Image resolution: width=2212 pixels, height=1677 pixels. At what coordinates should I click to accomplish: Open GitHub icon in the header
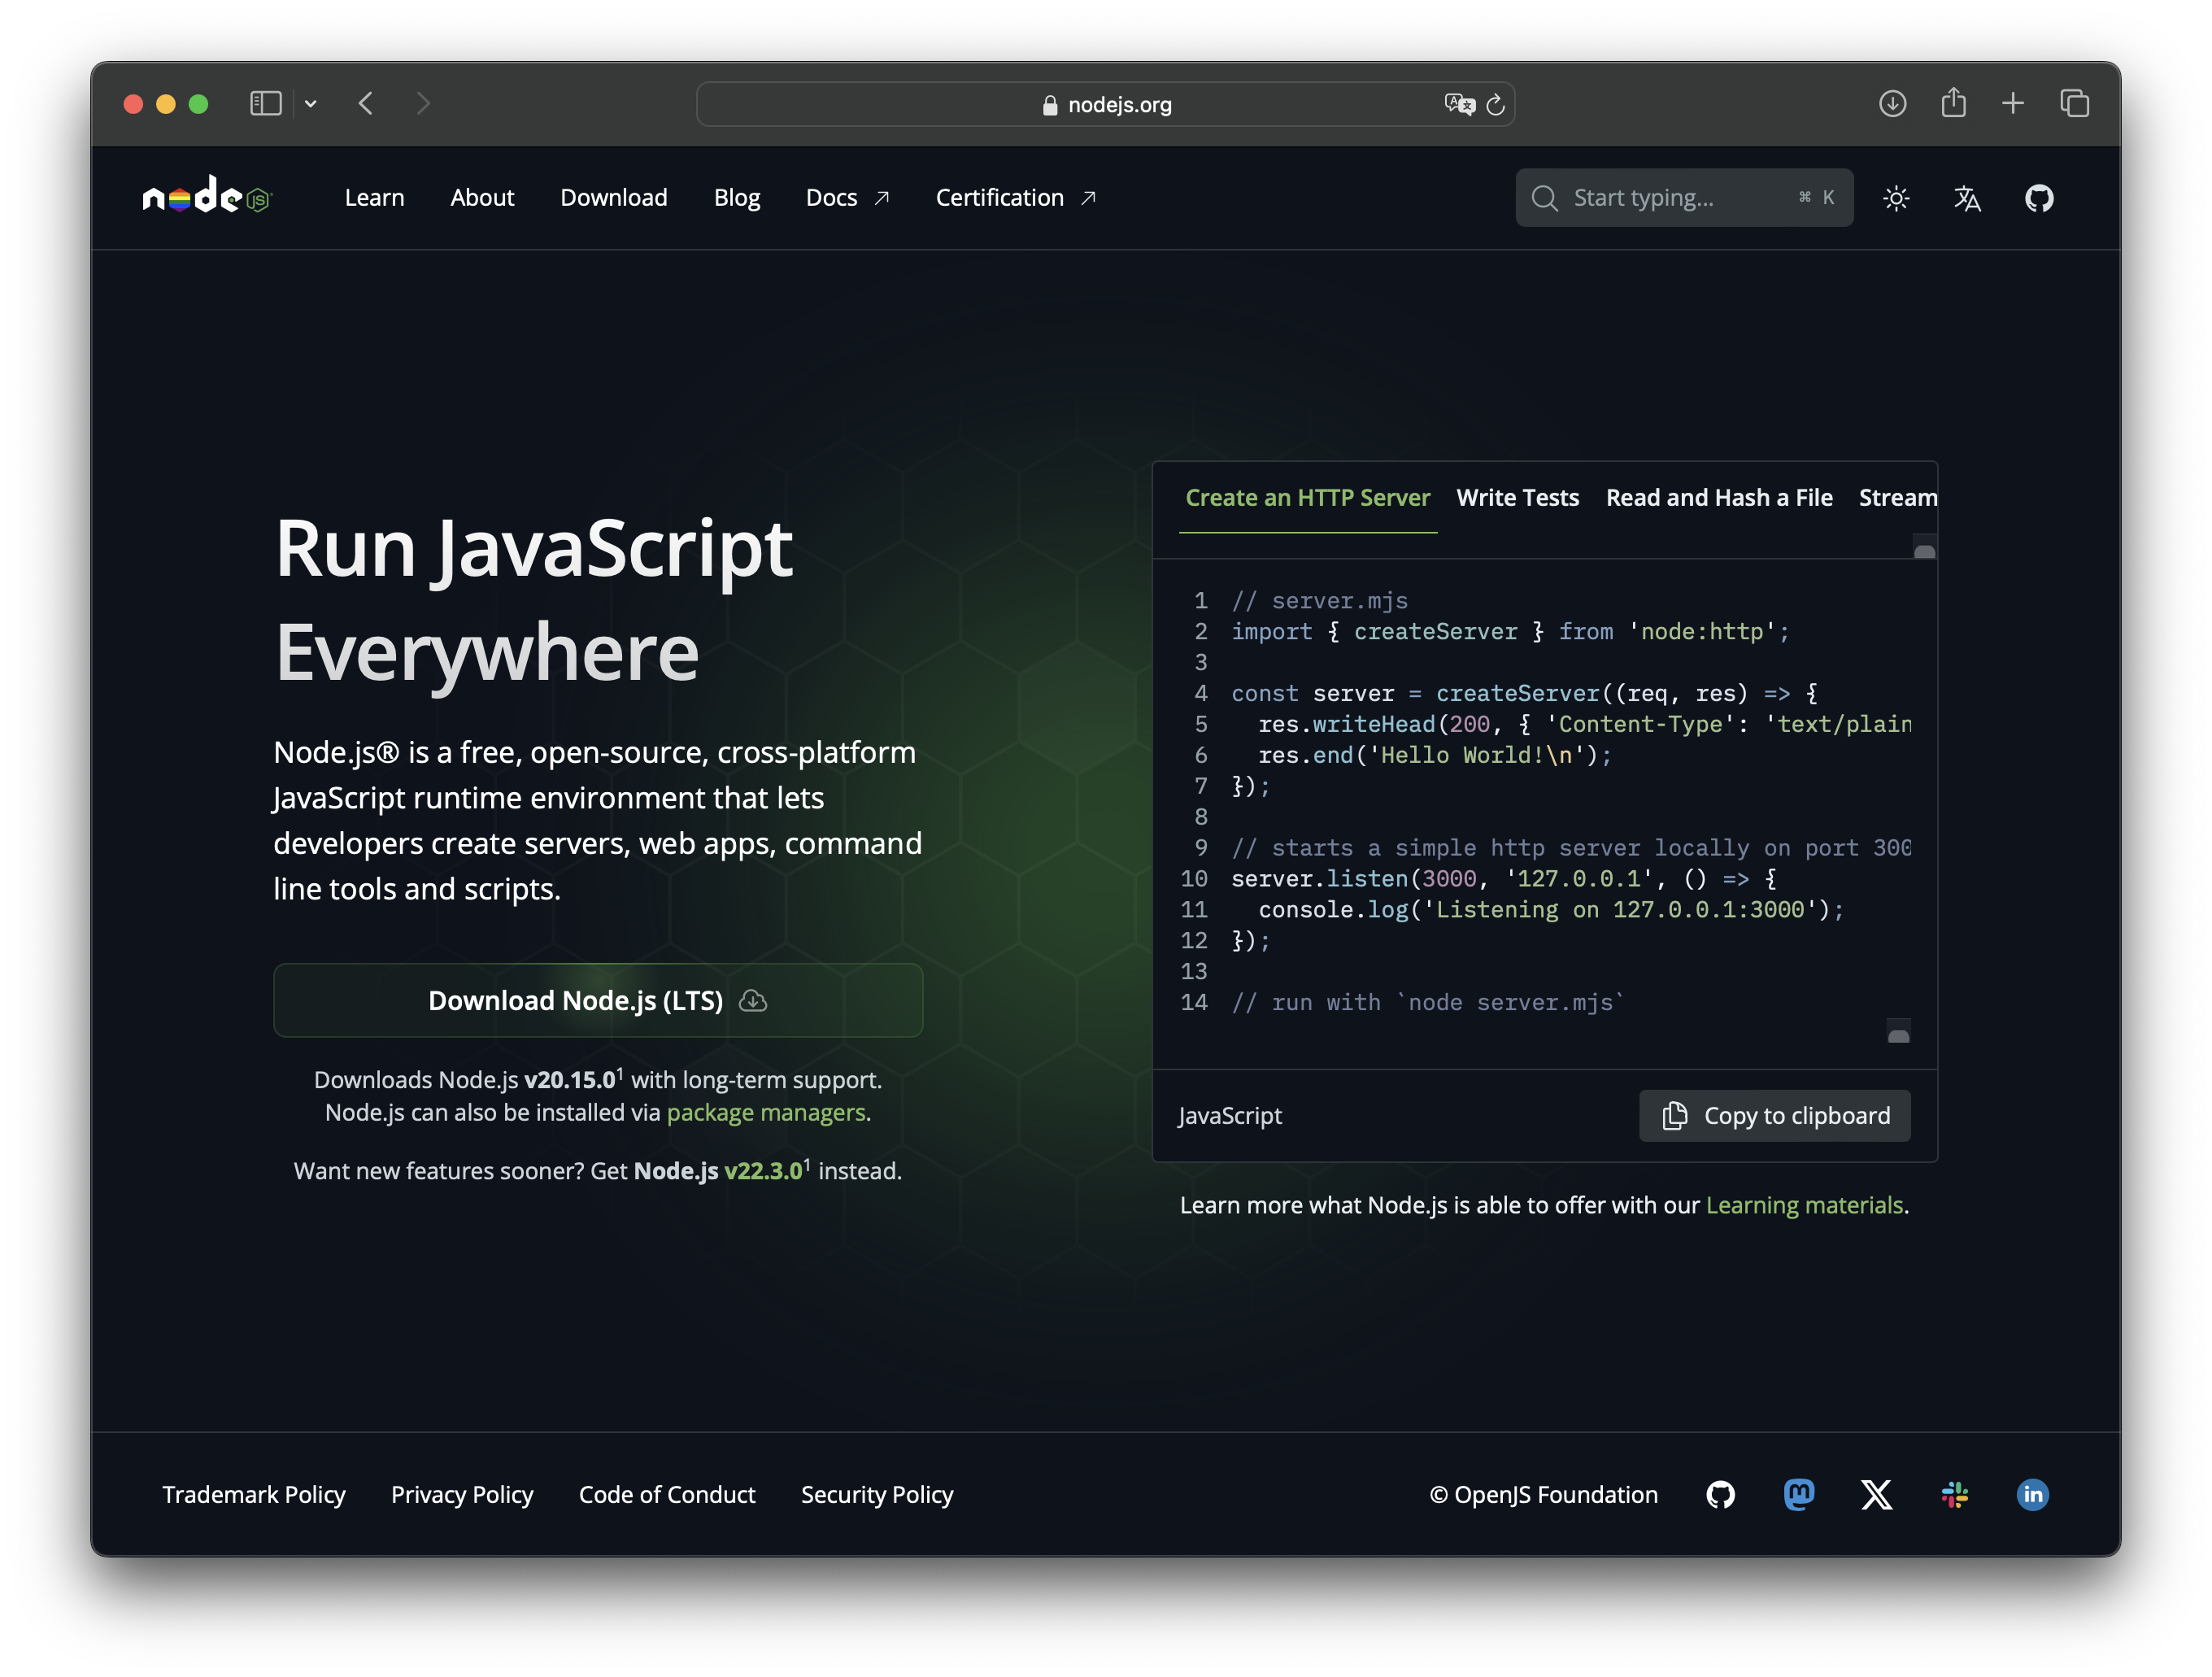click(x=2039, y=198)
